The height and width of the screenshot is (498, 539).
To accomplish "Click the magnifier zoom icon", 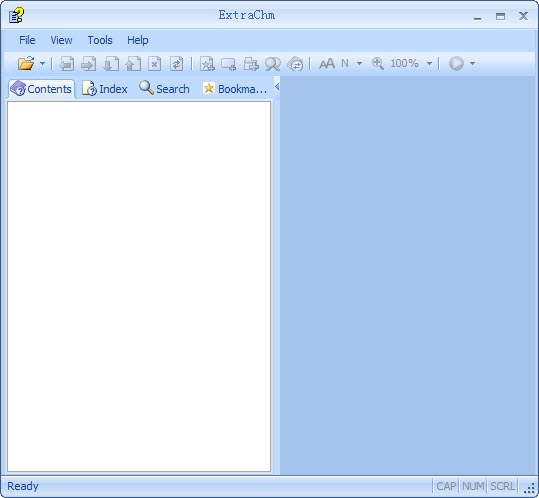I will click(378, 64).
